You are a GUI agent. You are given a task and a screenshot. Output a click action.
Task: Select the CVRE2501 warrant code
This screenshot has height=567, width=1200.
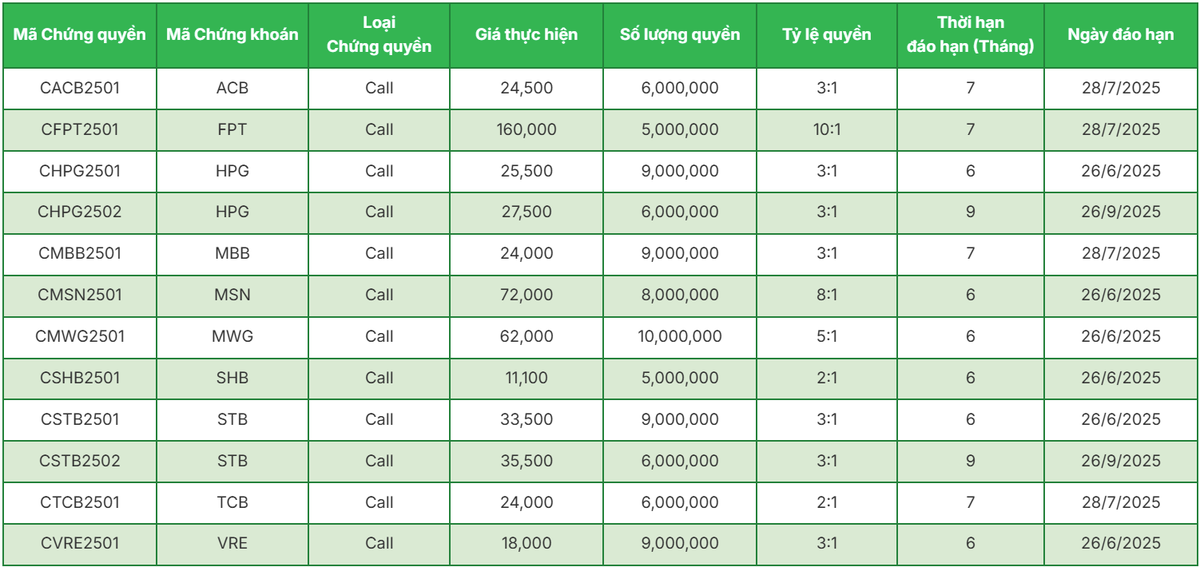[x=80, y=543]
